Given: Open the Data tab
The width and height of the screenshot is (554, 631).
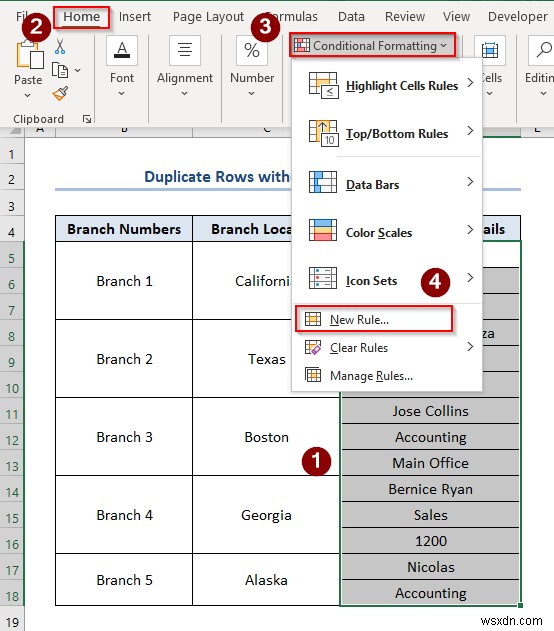Looking at the screenshot, I should [x=351, y=17].
